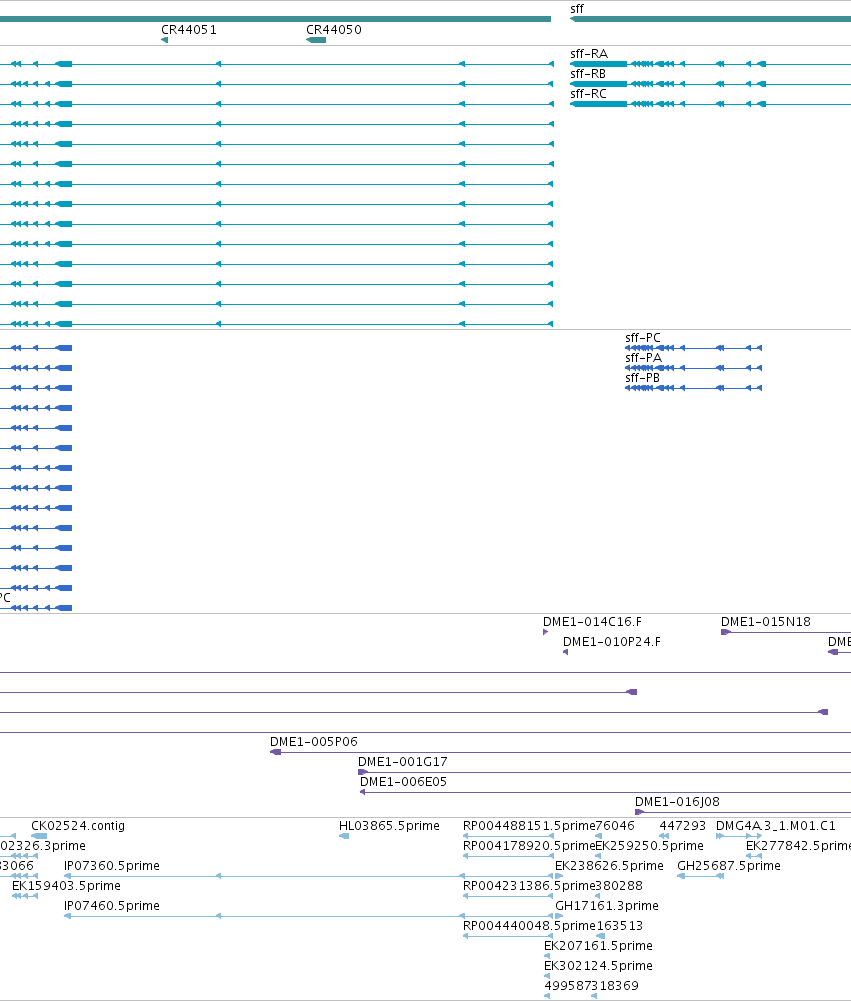
Task: Select the CK02524.contig block glyph
Action: pos(39,836)
